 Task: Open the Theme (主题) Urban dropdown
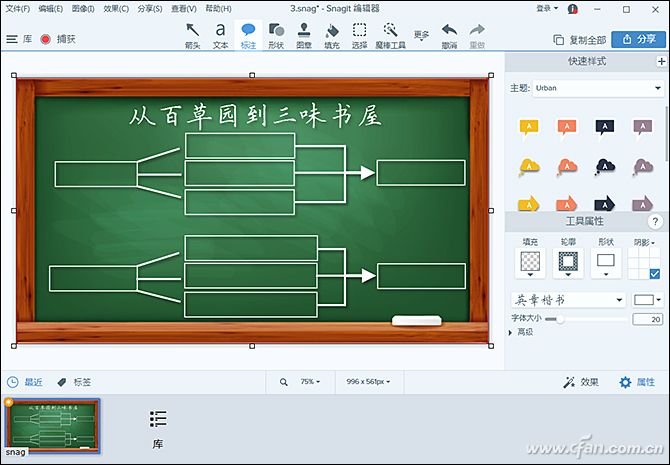(x=598, y=88)
